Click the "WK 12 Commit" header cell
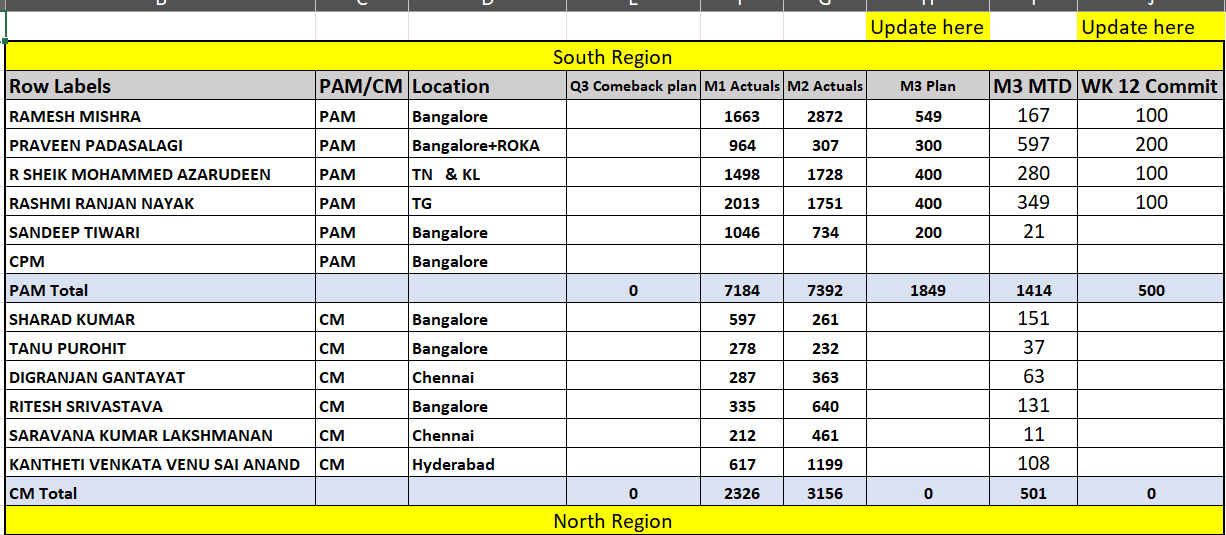This screenshot has height=535, width=1226. (1150, 87)
